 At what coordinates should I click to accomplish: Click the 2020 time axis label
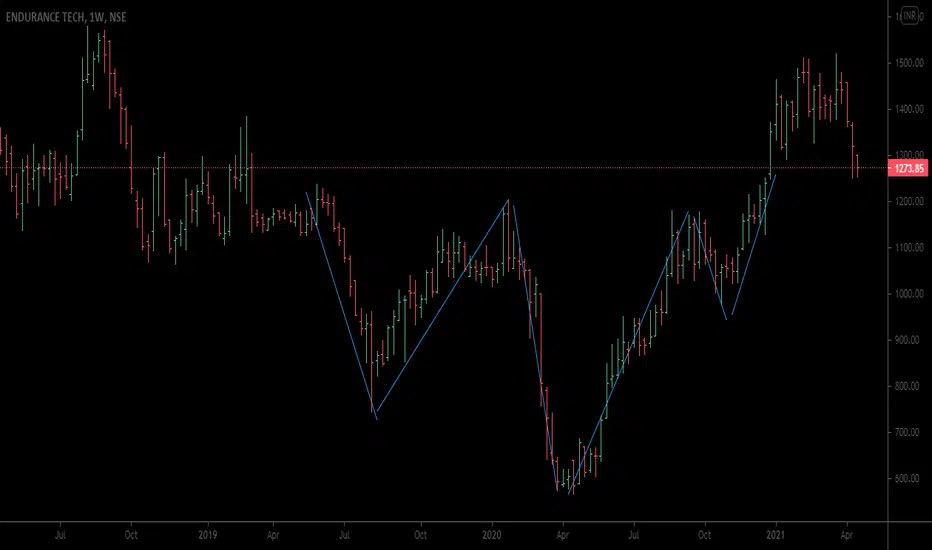(492, 535)
